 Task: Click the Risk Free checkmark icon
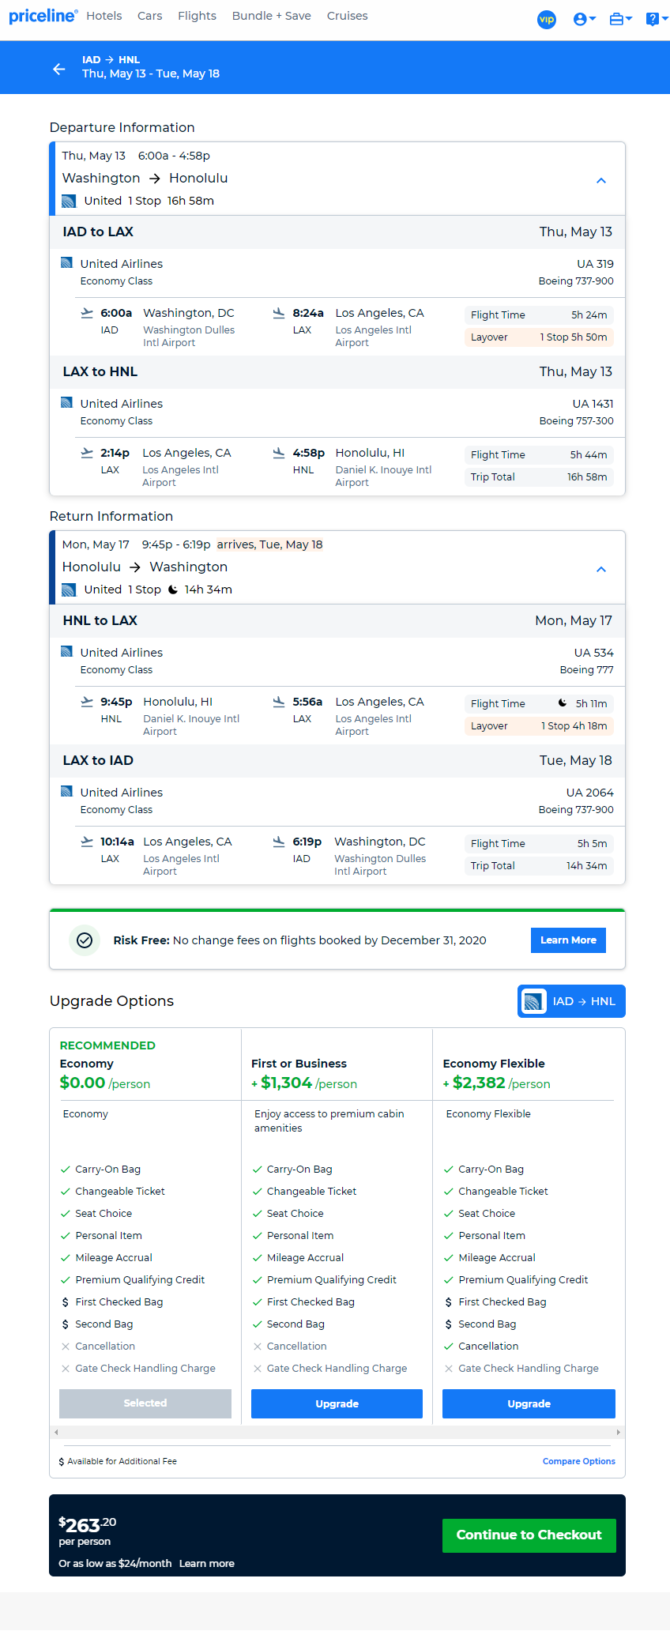pos(85,940)
